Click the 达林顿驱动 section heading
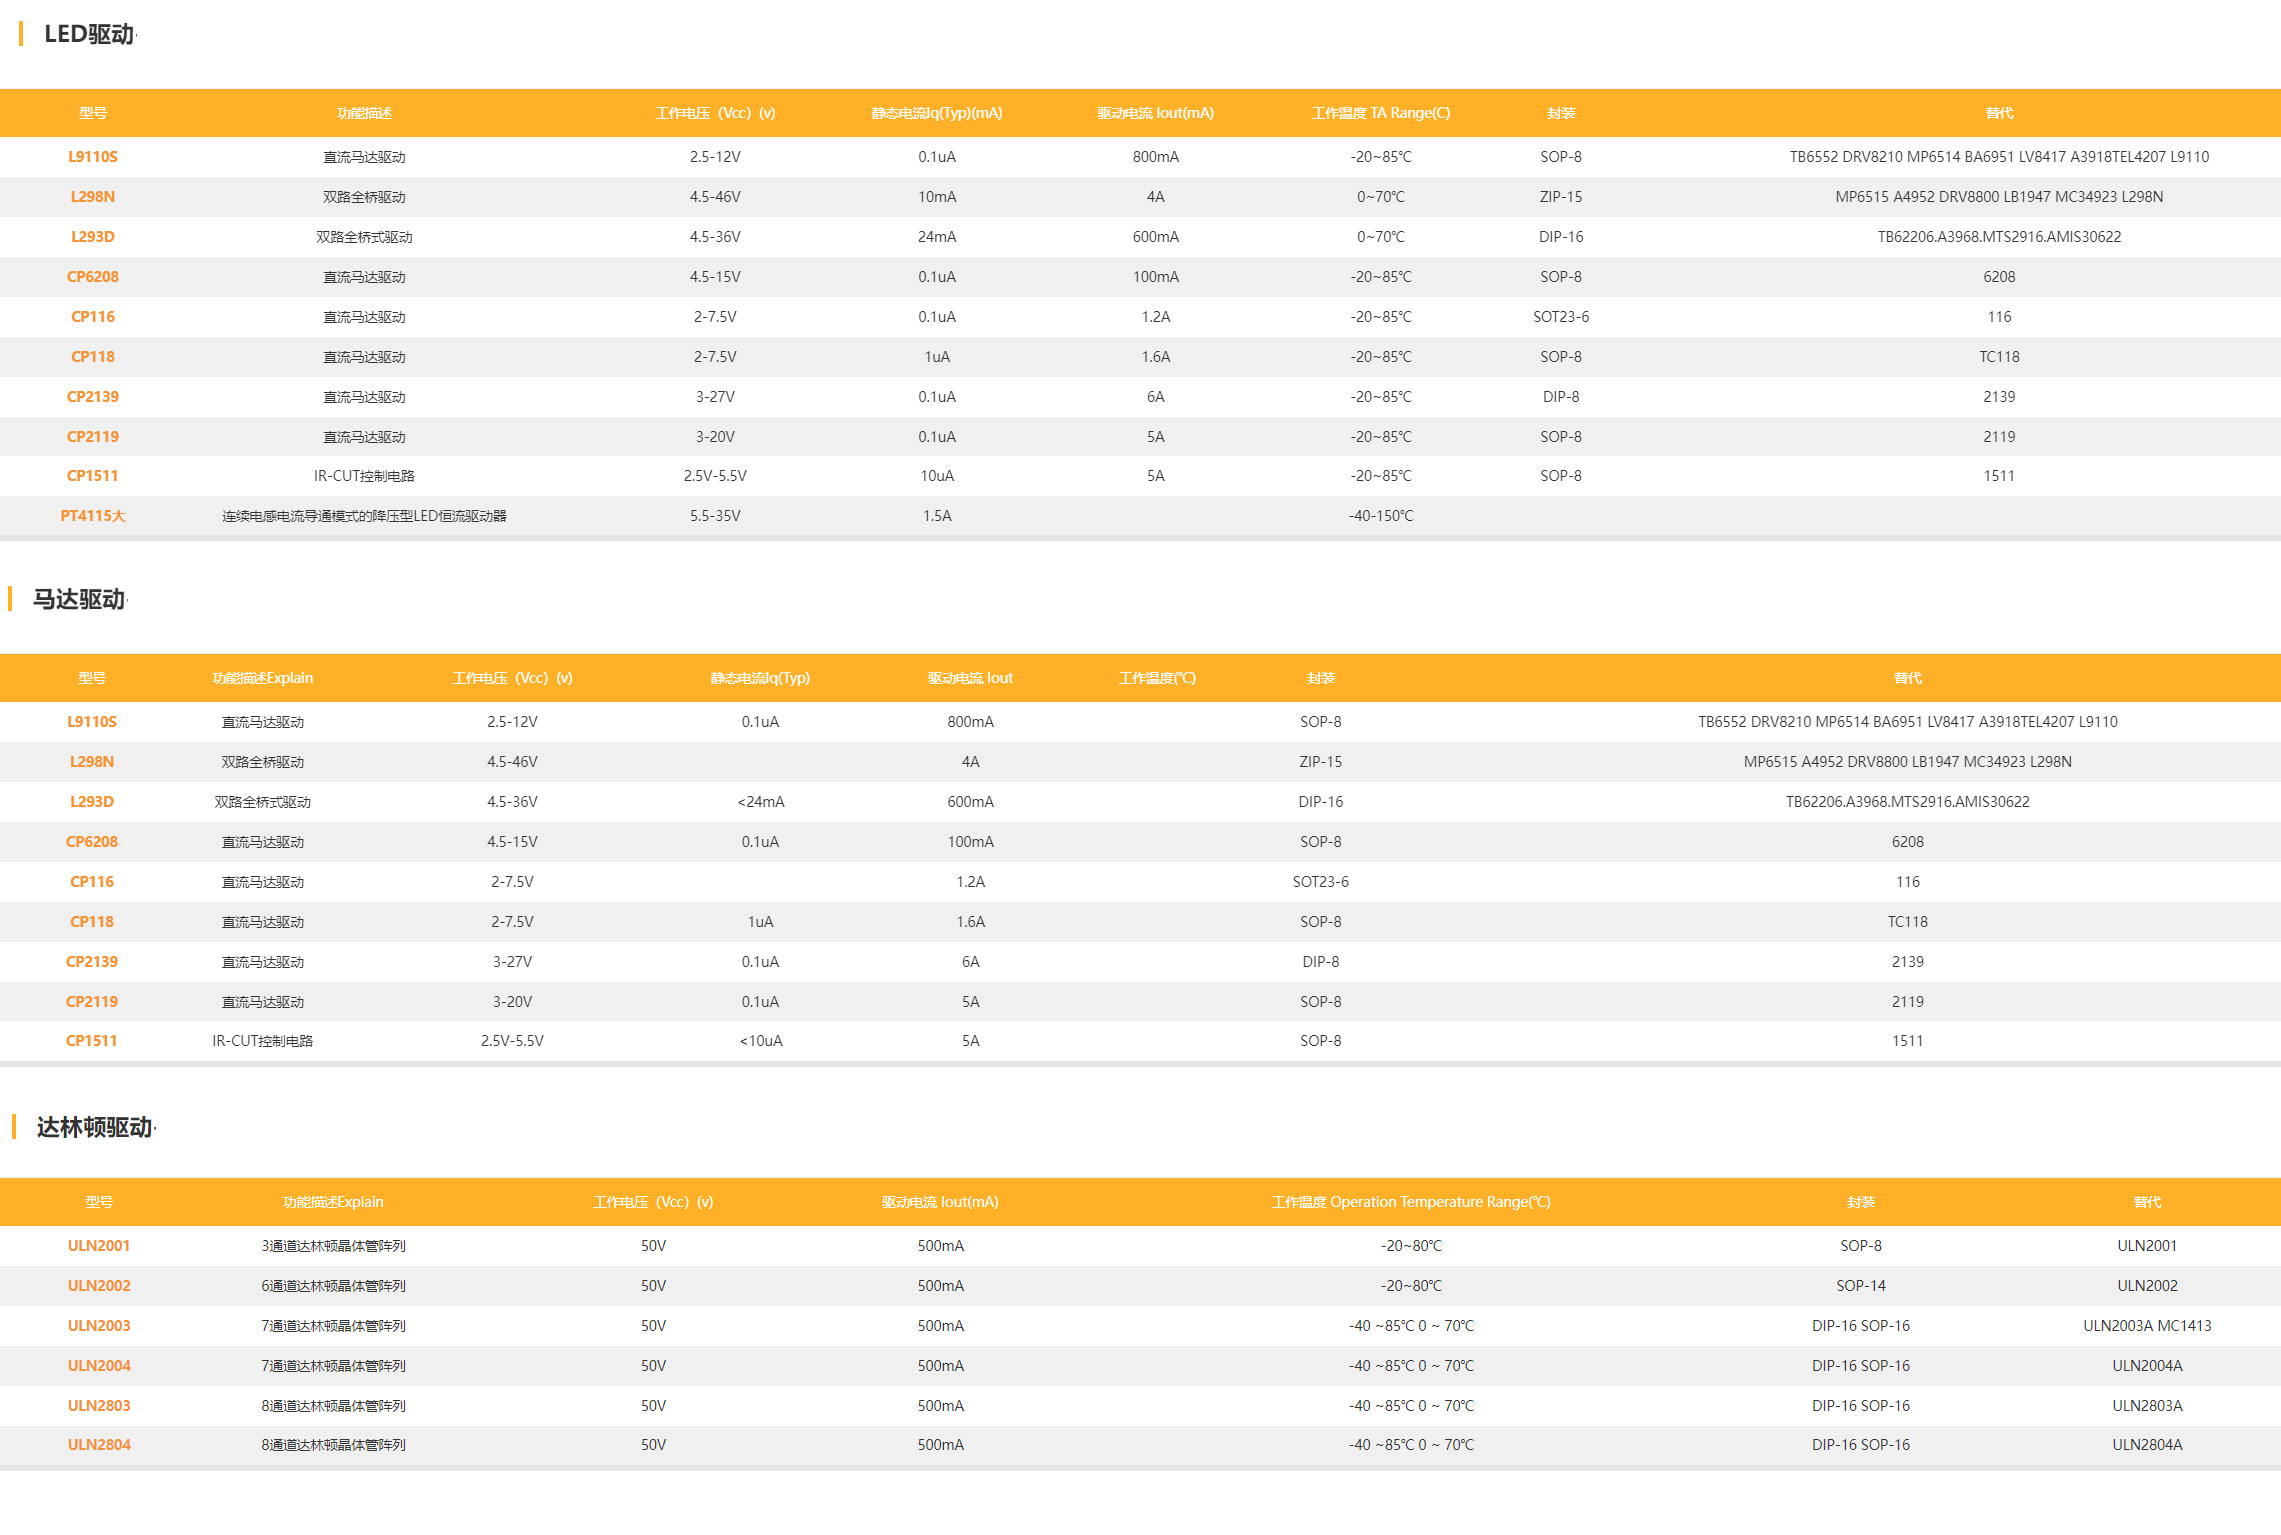This screenshot has width=2281, height=1535. coord(94,1127)
